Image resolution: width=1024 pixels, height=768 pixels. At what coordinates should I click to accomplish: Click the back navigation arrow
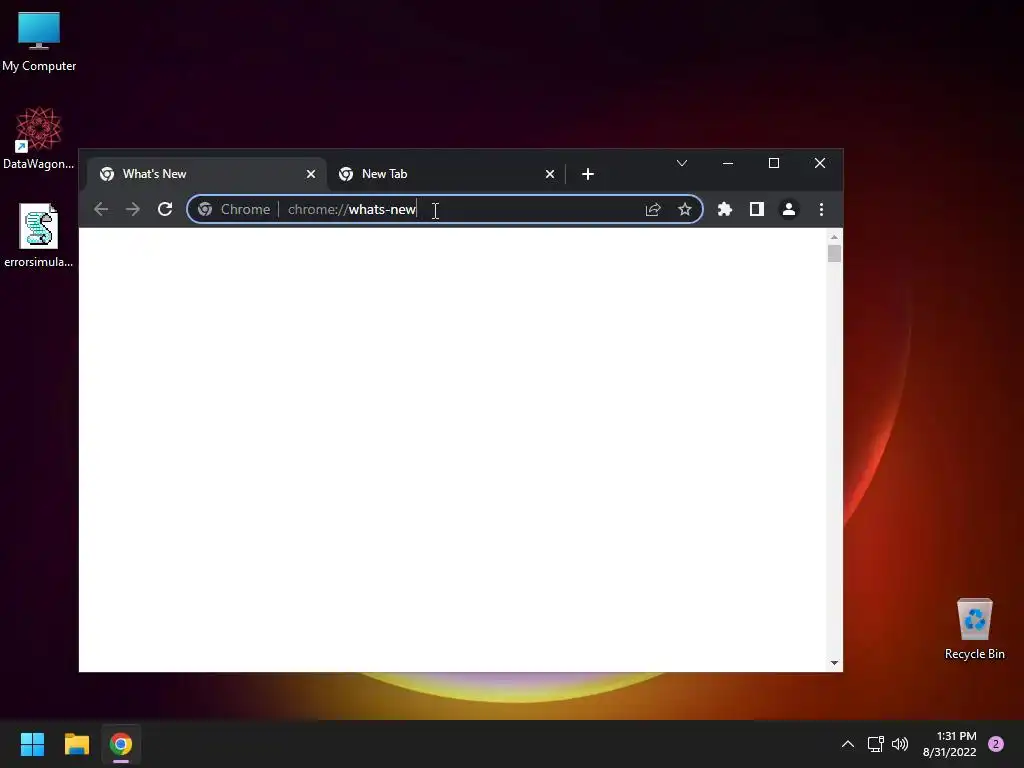[x=101, y=209]
